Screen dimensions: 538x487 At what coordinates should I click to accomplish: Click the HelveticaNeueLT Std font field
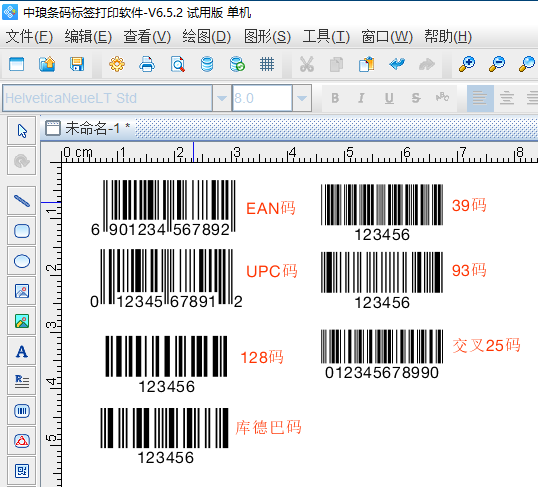[107, 98]
